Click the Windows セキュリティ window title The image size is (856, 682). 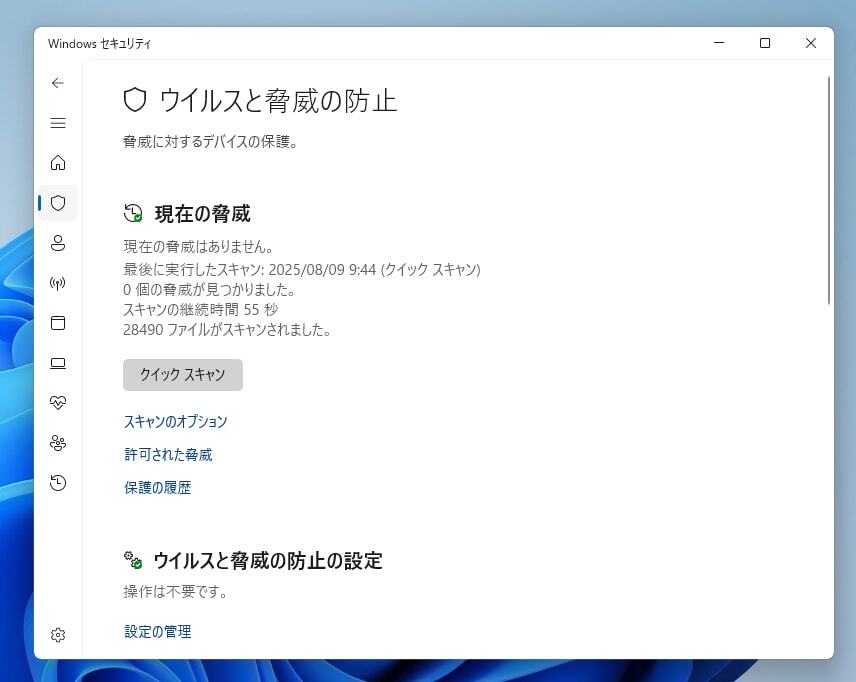(x=99, y=44)
